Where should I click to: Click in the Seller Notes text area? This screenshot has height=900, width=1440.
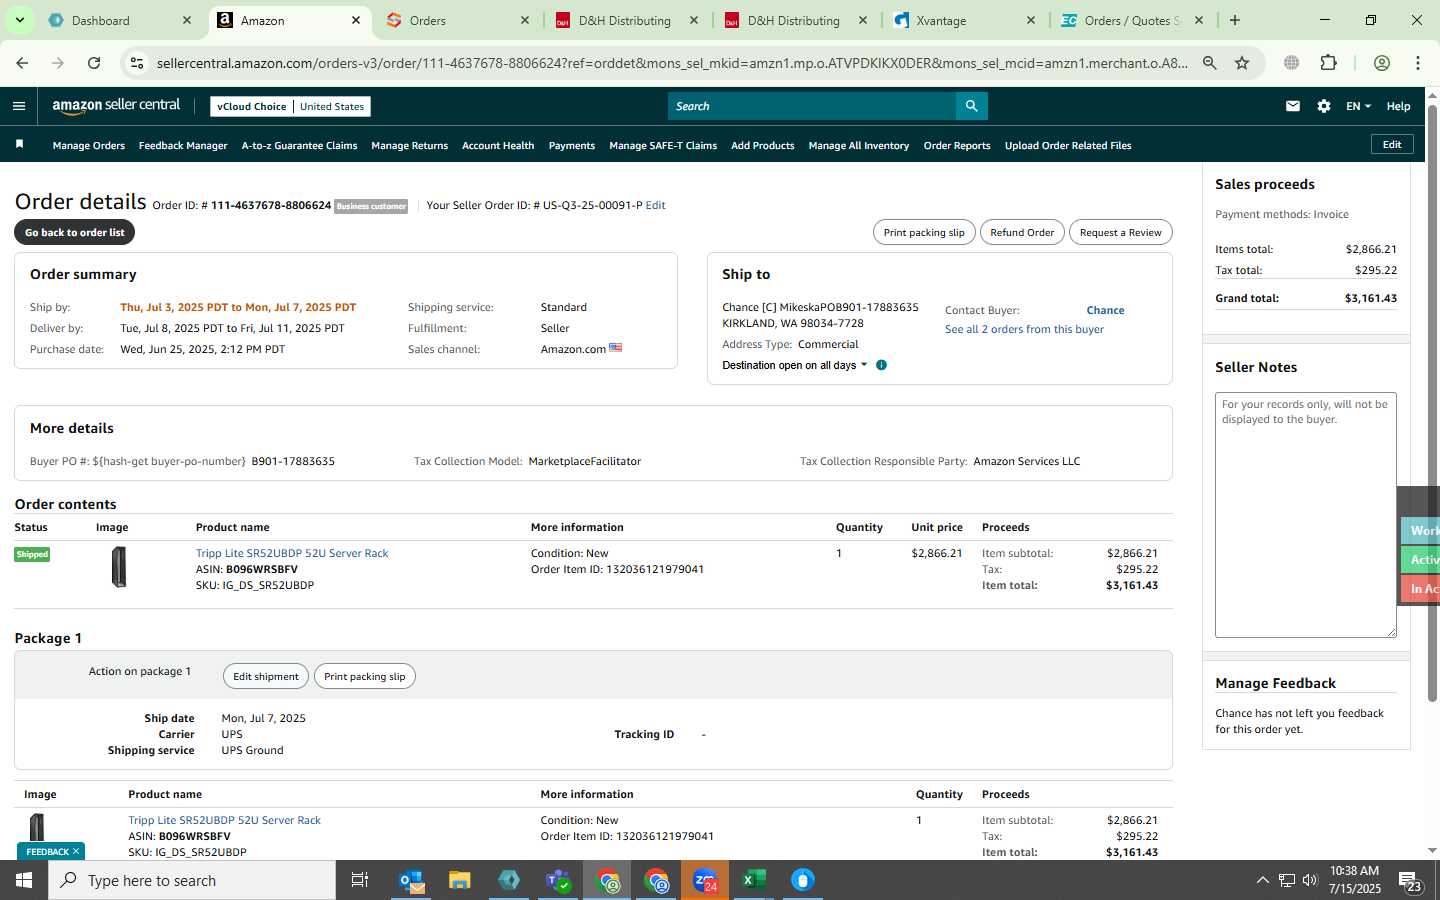click(1305, 515)
